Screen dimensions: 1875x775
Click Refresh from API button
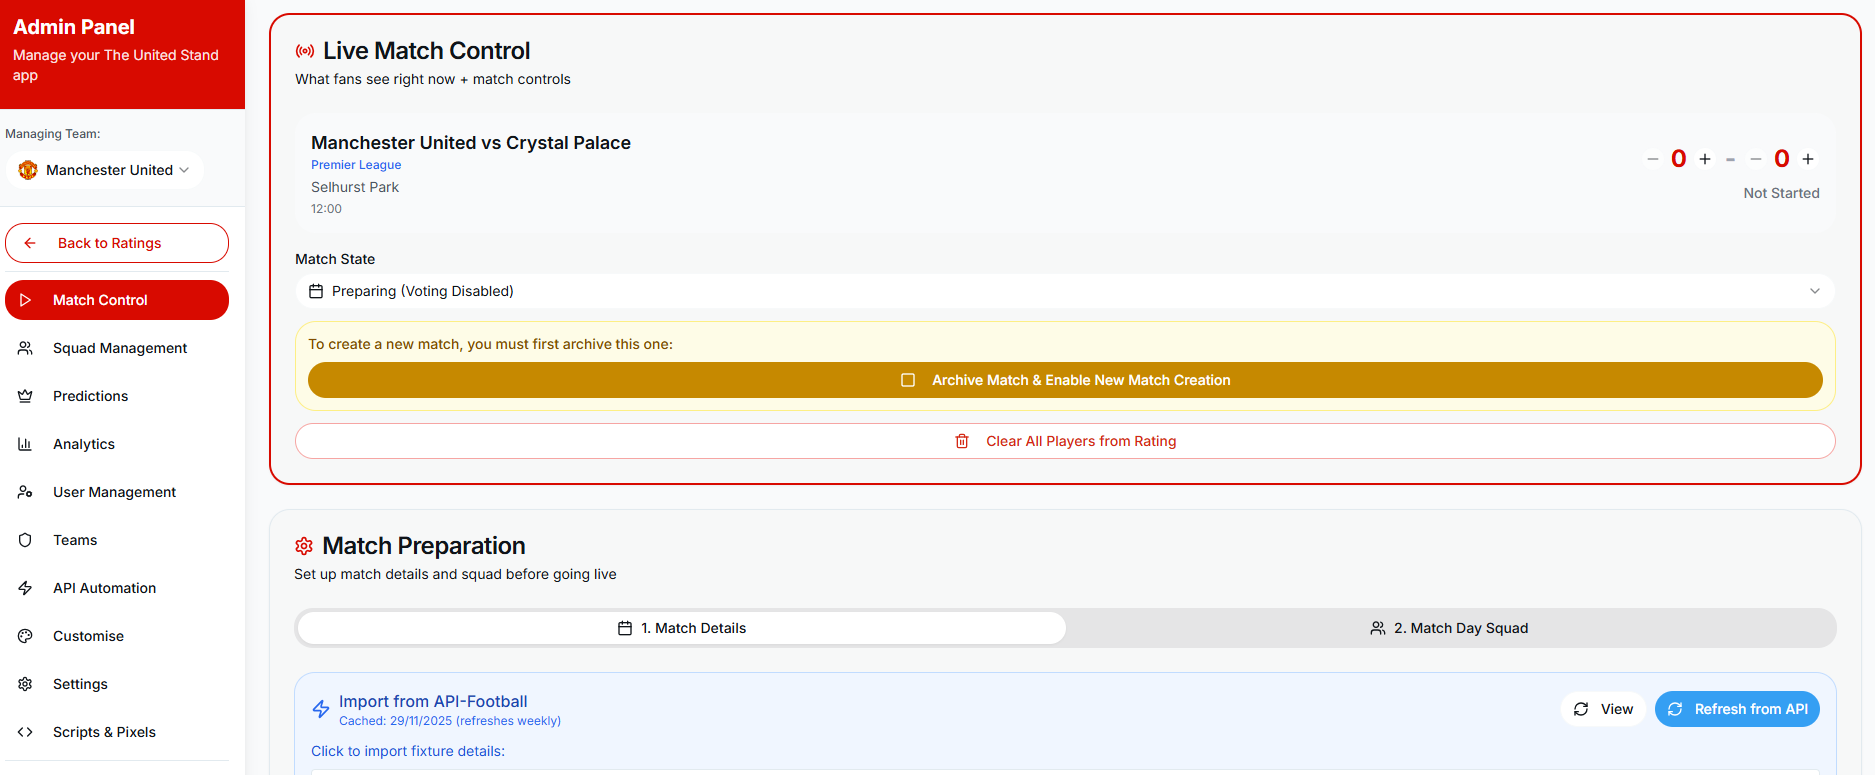pyautogui.click(x=1737, y=709)
